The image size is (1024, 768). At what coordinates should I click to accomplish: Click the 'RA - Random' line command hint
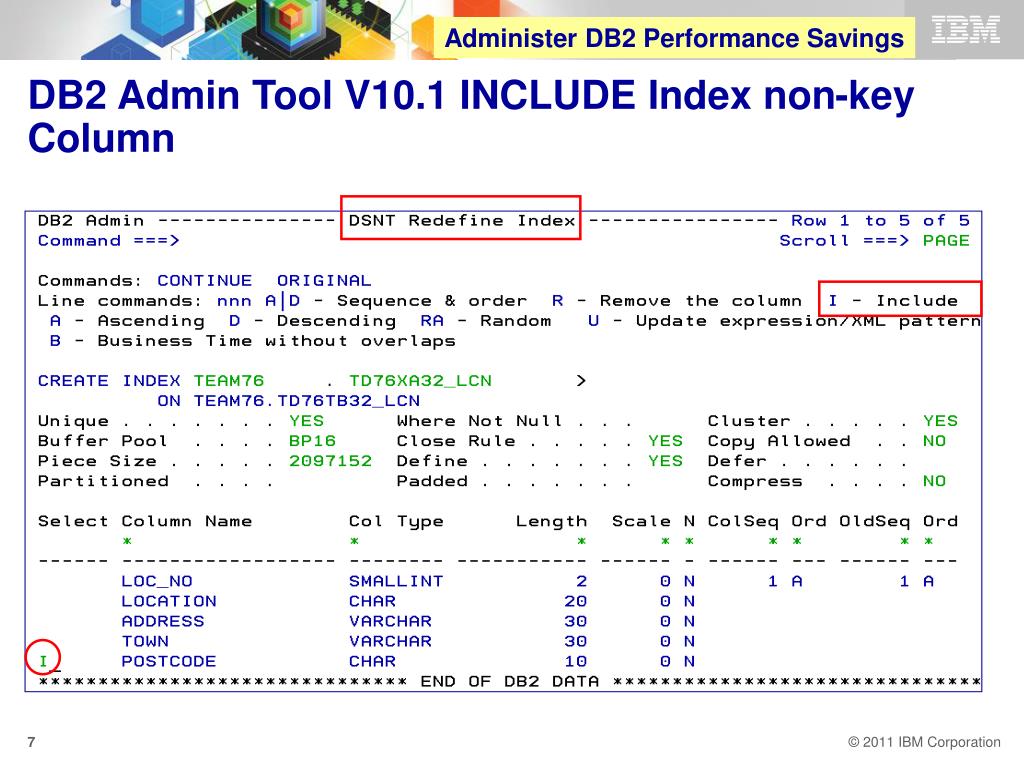click(x=486, y=321)
